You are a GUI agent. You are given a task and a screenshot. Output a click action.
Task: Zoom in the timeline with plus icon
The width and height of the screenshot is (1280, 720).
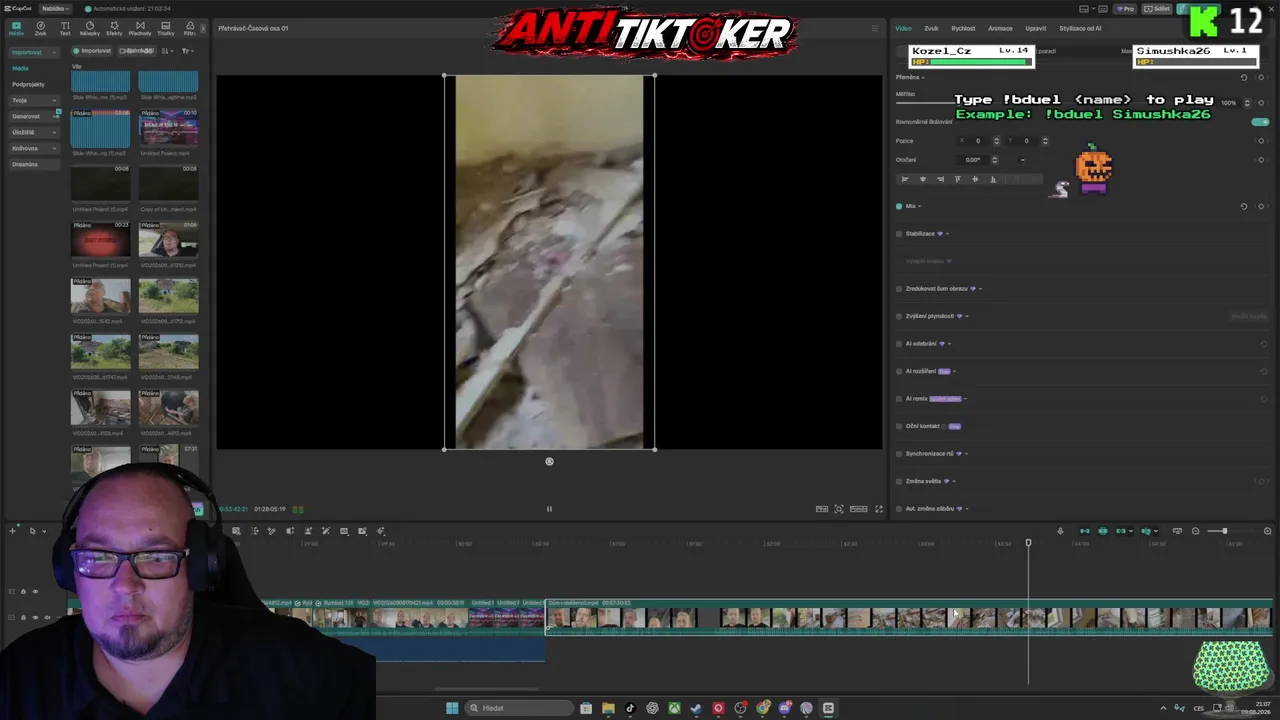coord(1267,531)
